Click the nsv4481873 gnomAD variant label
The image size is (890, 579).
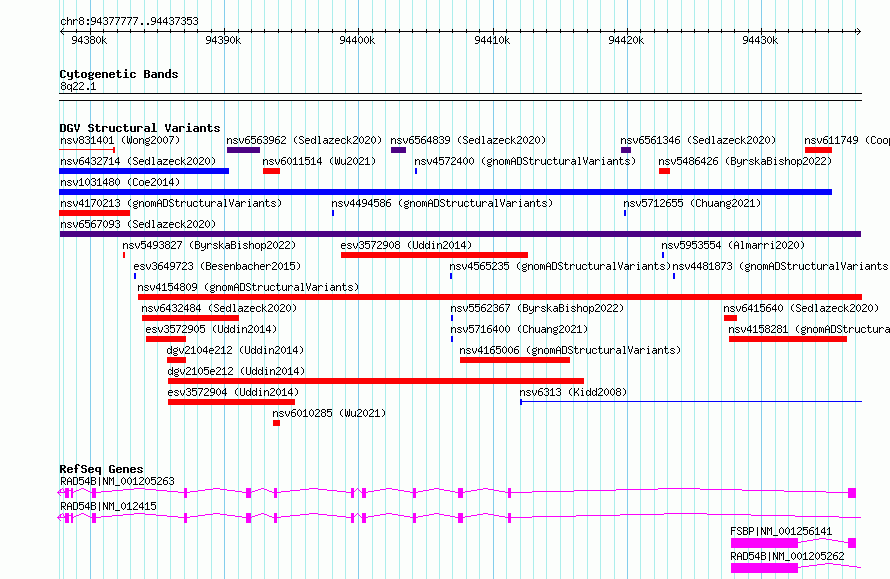coord(780,266)
